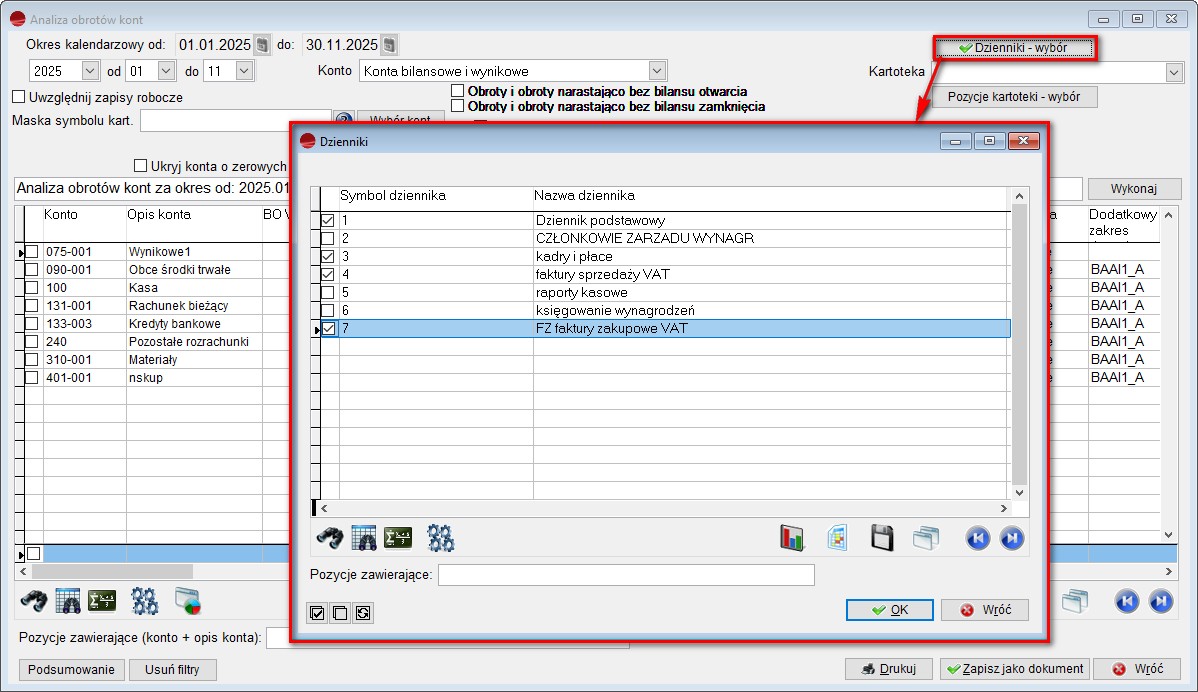Open the Kartoteka dropdown

1173,72
